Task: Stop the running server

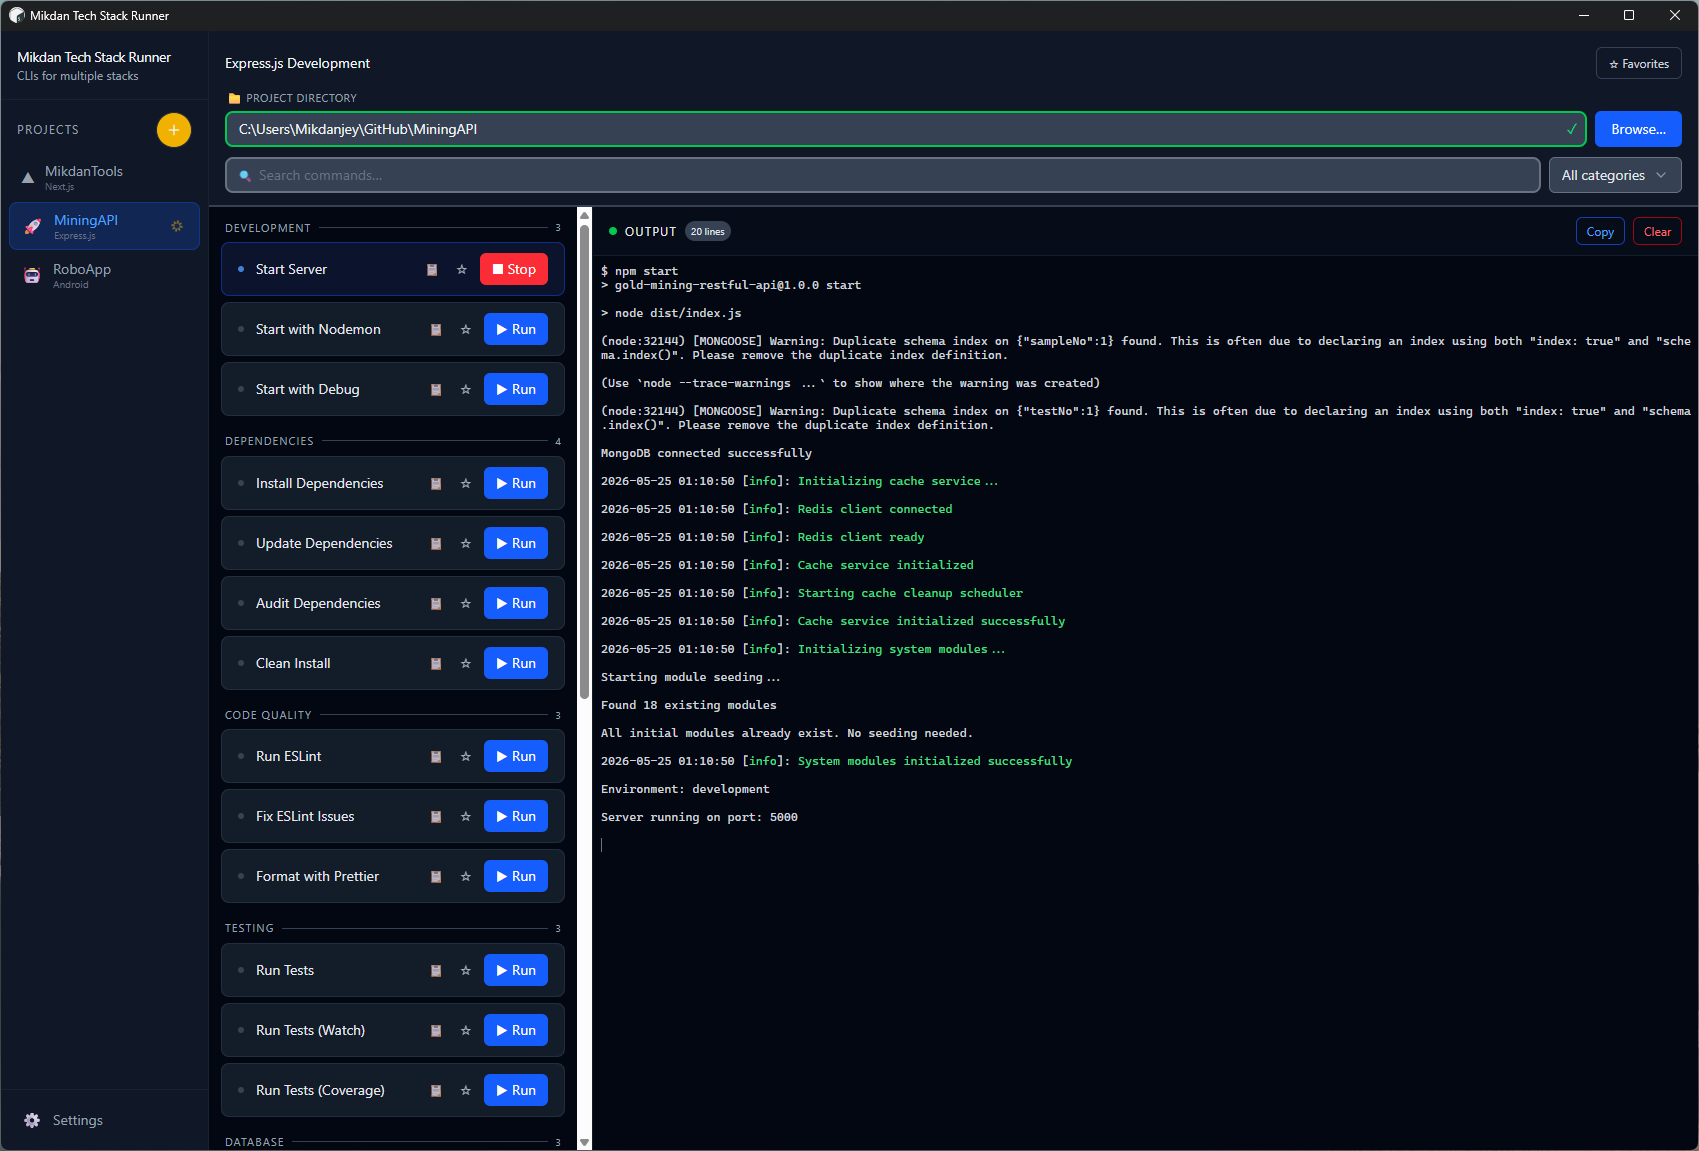Action: (x=514, y=269)
